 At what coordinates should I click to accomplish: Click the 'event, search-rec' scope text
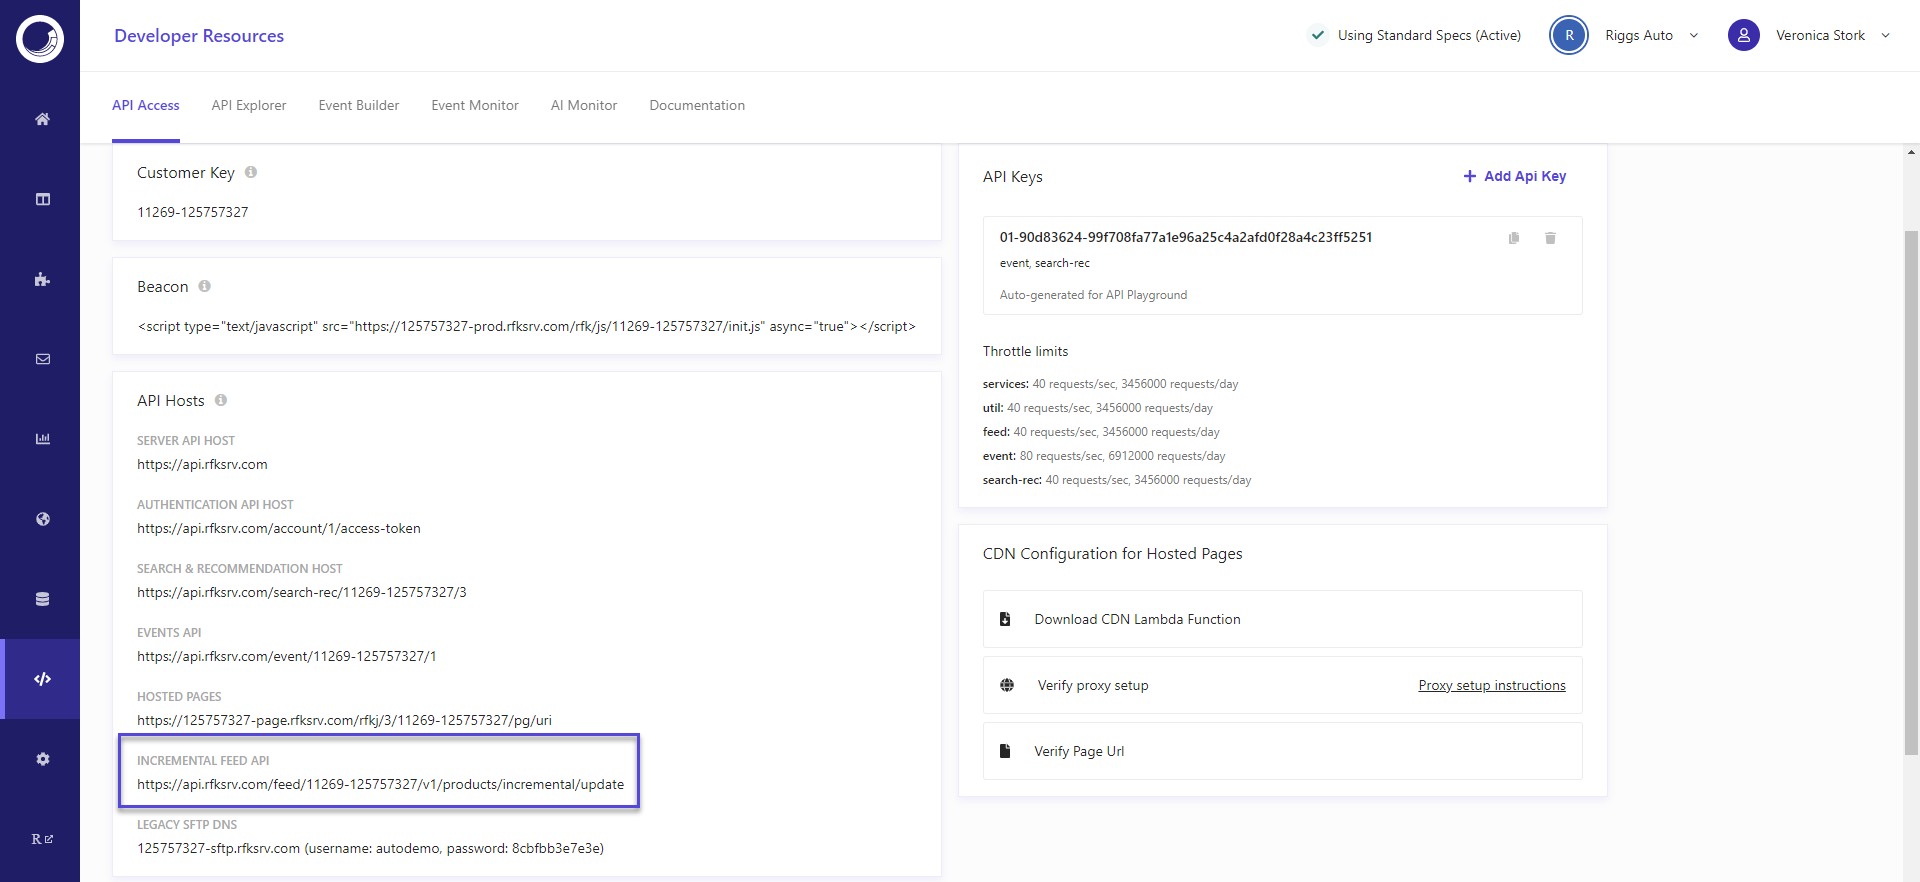click(x=1045, y=263)
